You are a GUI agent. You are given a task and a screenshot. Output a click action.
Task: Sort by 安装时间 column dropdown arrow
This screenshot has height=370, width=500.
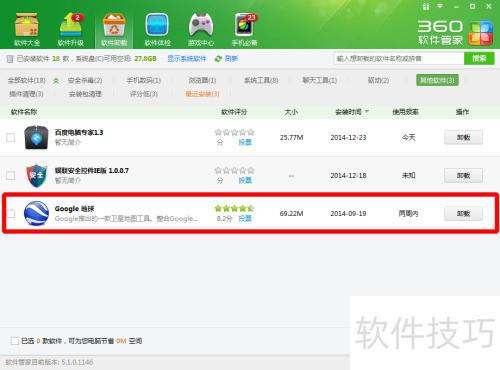pos(367,111)
